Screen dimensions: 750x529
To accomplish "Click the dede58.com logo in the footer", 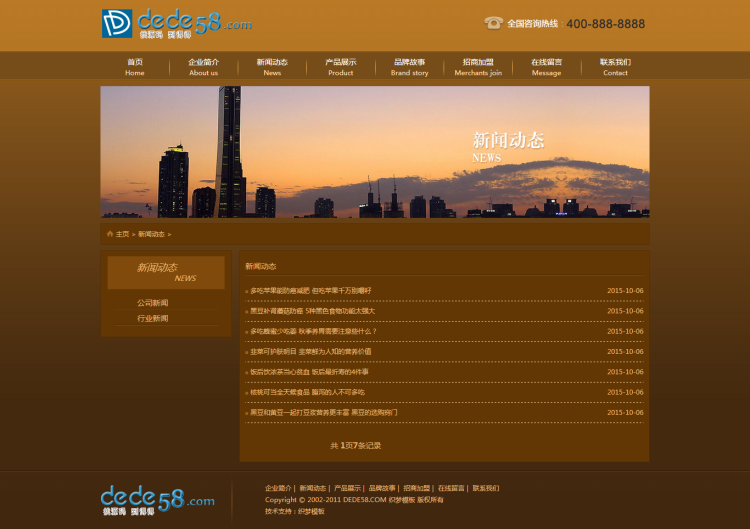I will coord(157,500).
